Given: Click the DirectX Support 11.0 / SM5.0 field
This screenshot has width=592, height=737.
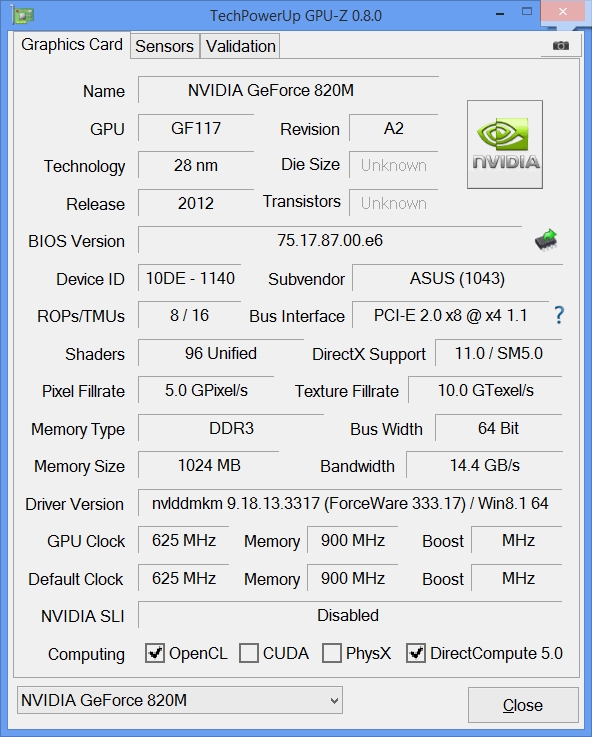Looking at the screenshot, I should point(499,353).
